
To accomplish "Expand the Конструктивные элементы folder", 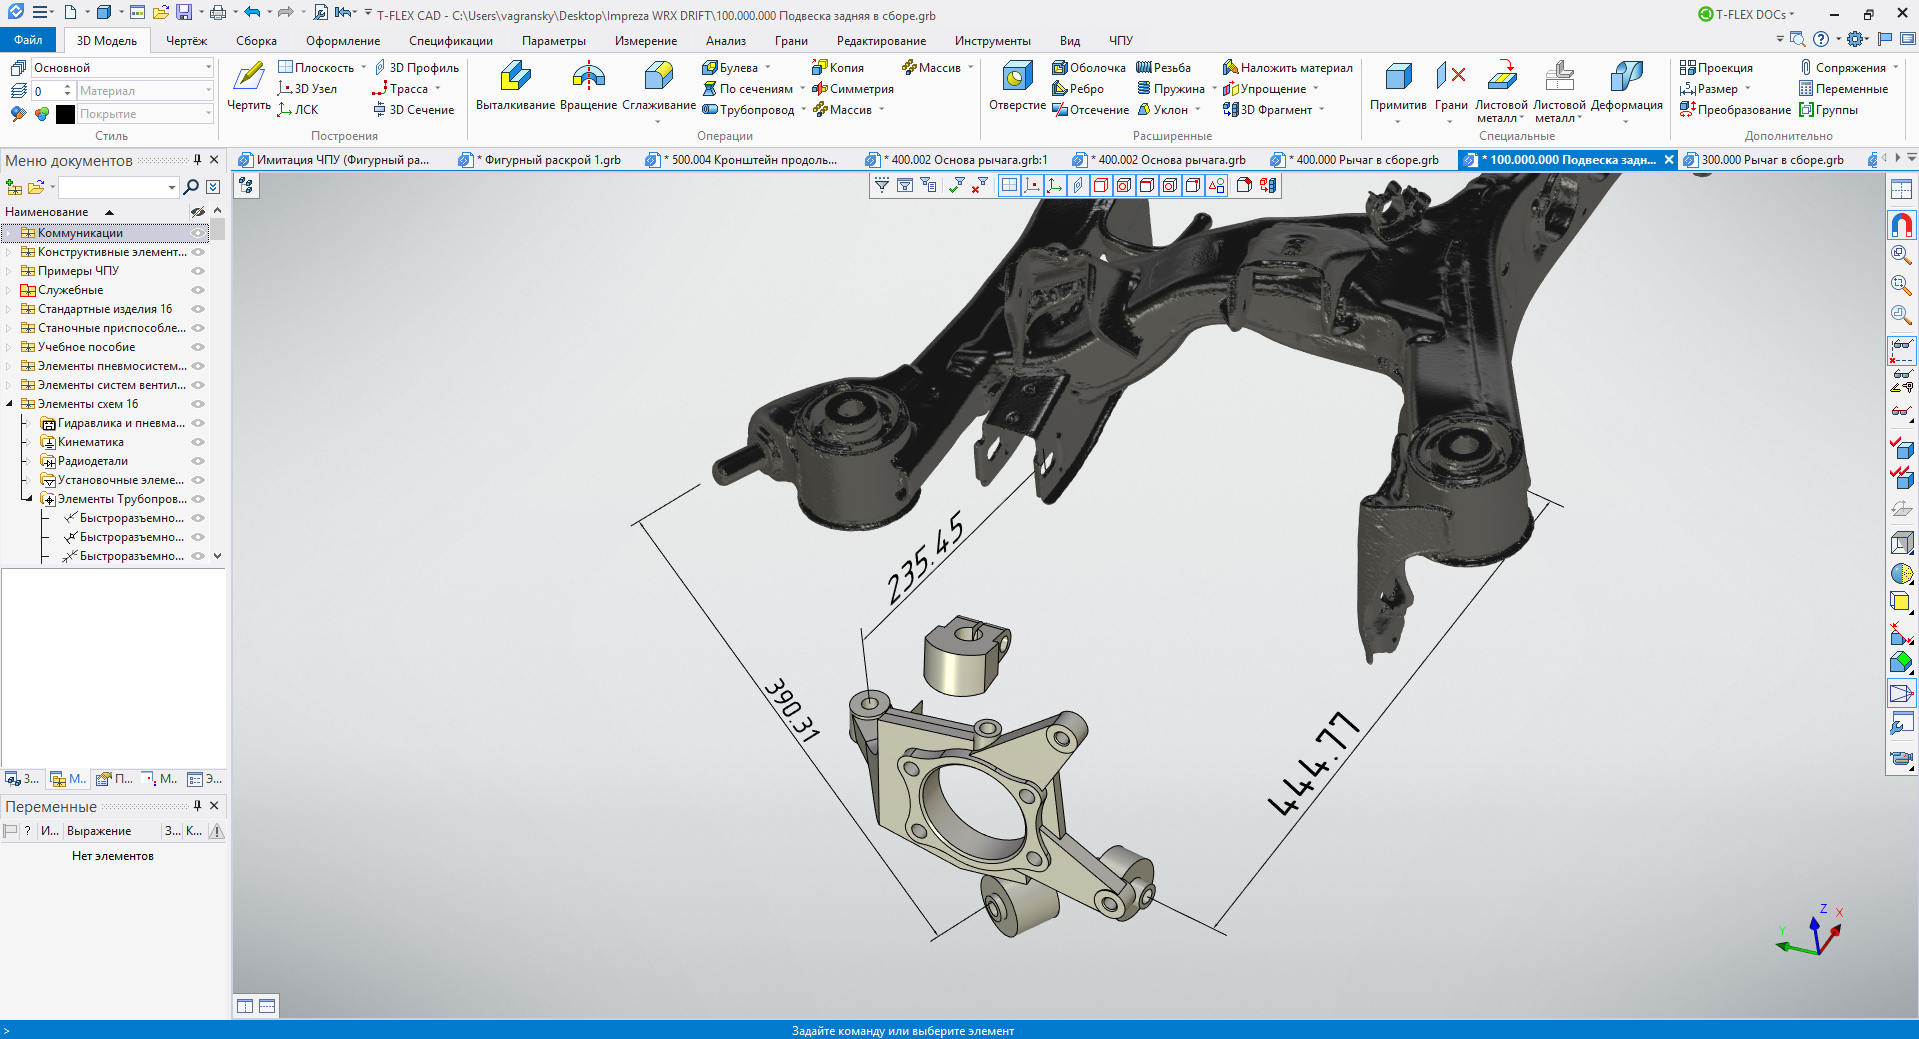I will (x=10, y=252).
